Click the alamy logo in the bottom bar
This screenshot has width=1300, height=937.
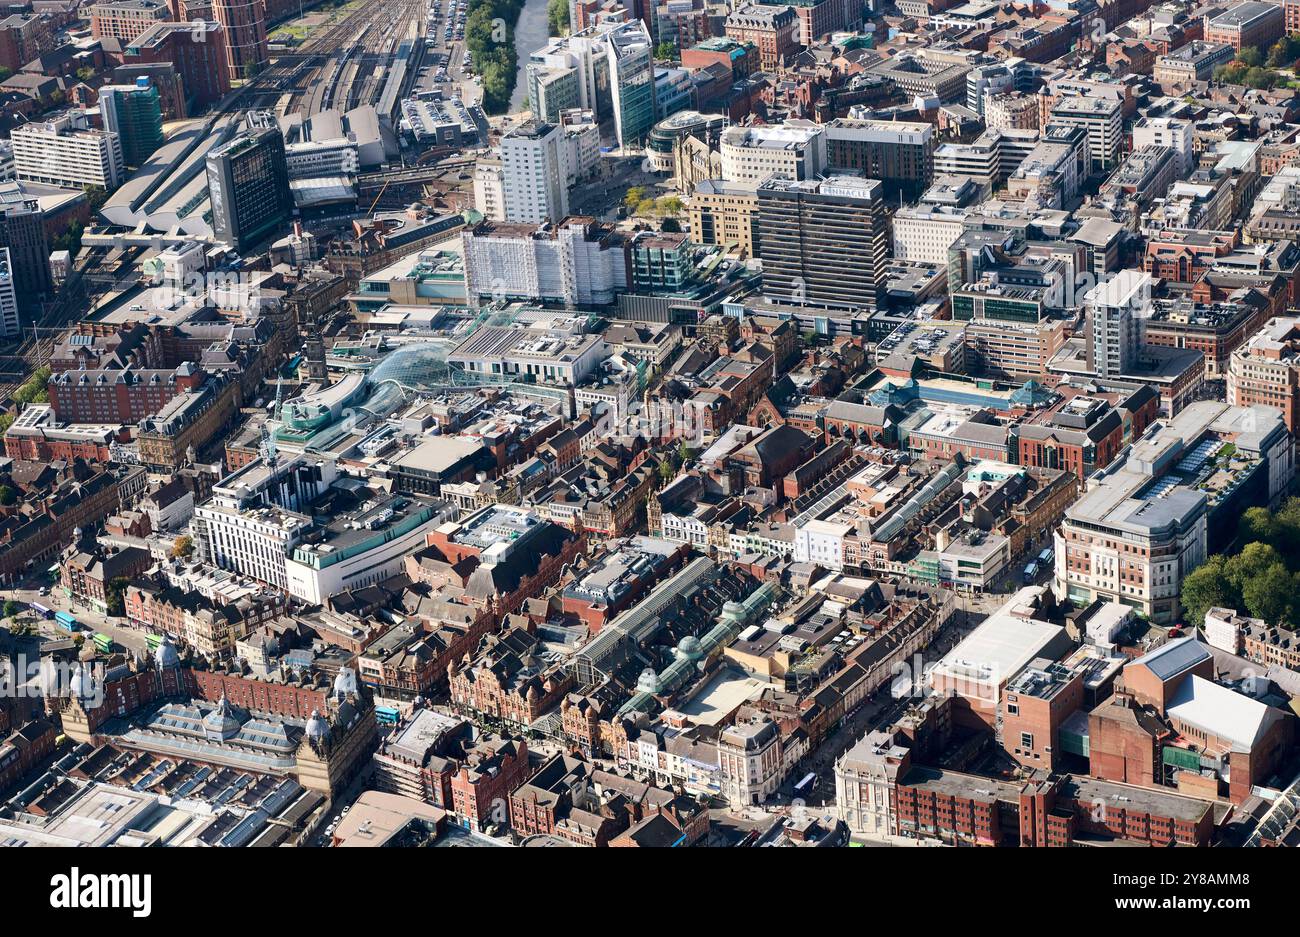pyautogui.click(x=101, y=891)
